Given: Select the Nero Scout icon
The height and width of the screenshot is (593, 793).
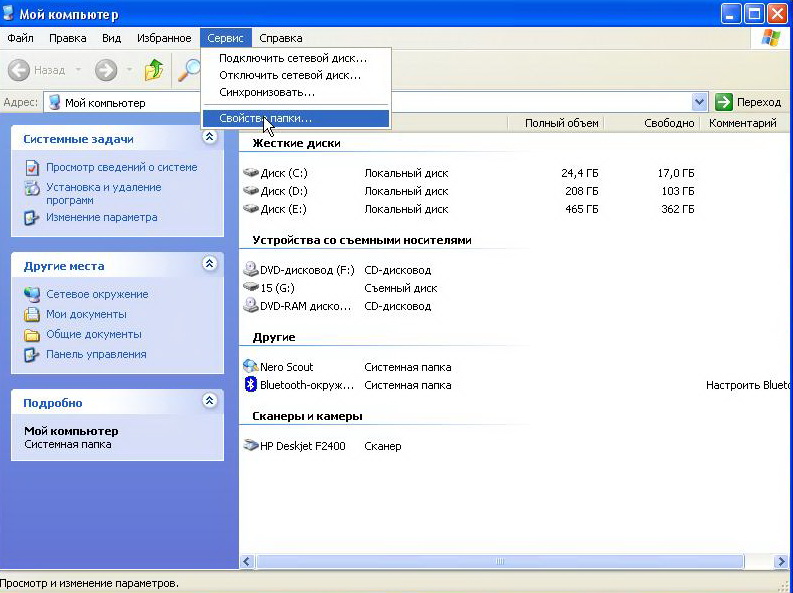Looking at the screenshot, I should pos(251,367).
